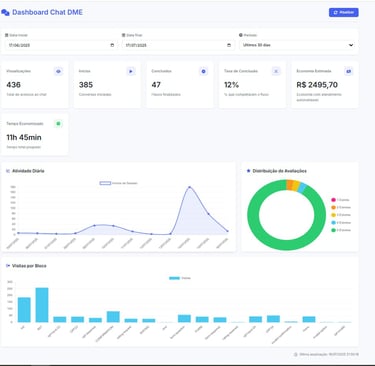The height and width of the screenshot is (366, 375).
Task: Click the green icon on Tempo Economizado card
Action: [58, 124]
